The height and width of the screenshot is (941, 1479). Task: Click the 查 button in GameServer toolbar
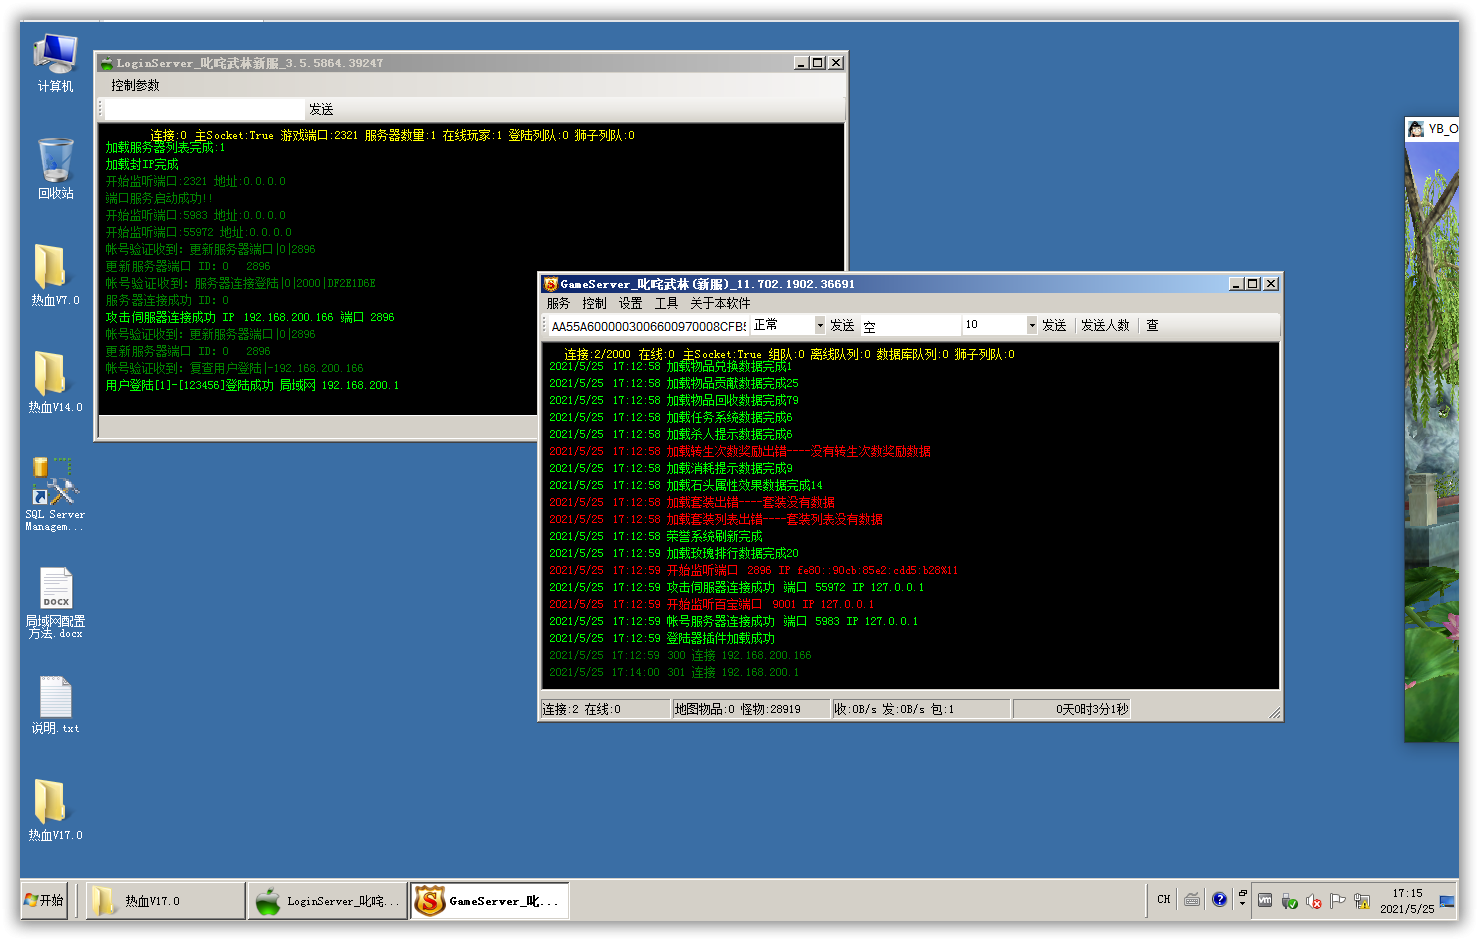1152,325
